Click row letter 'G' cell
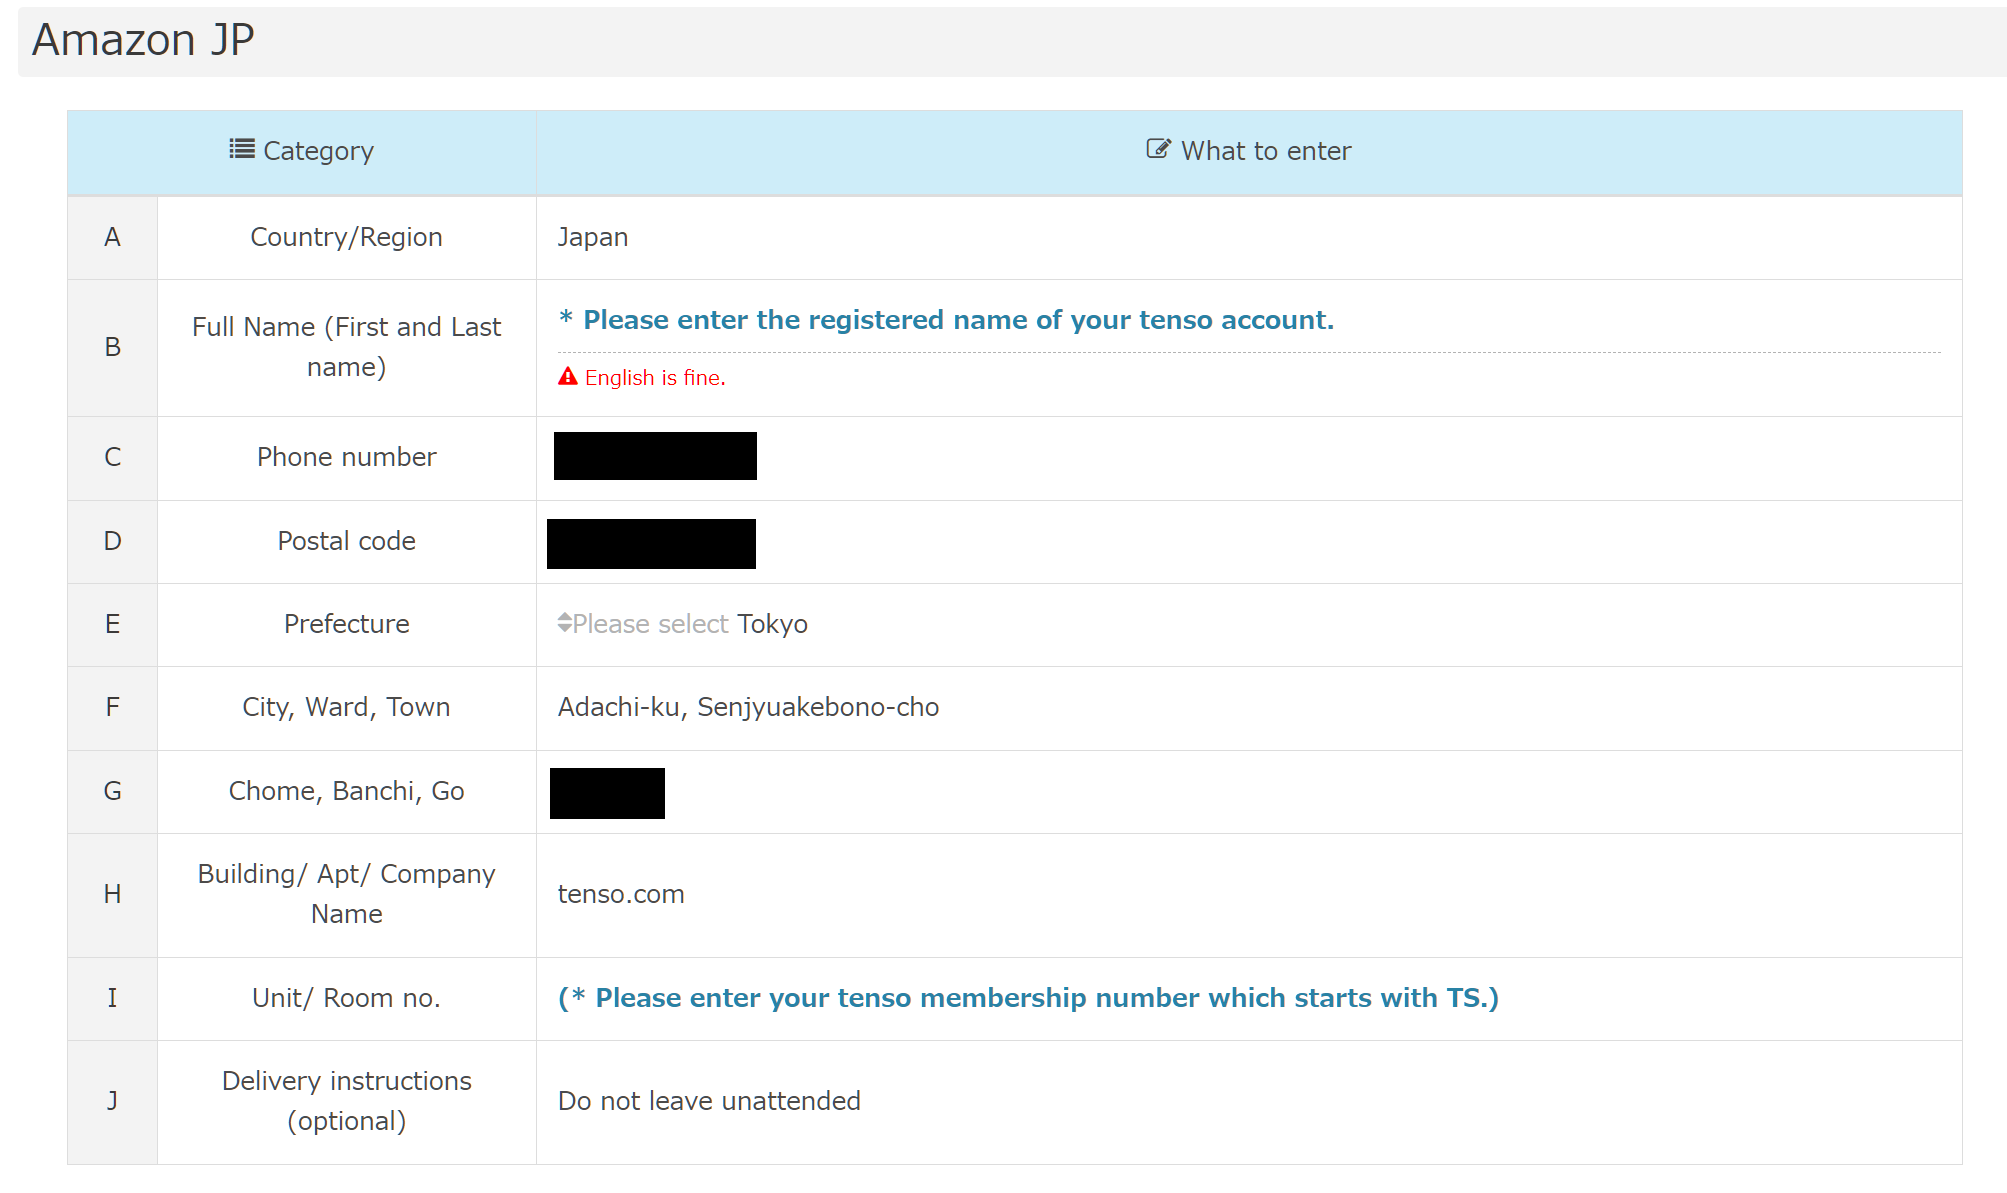The width and height of the screenshot is (2007, 1193). [x=112, y=792]
